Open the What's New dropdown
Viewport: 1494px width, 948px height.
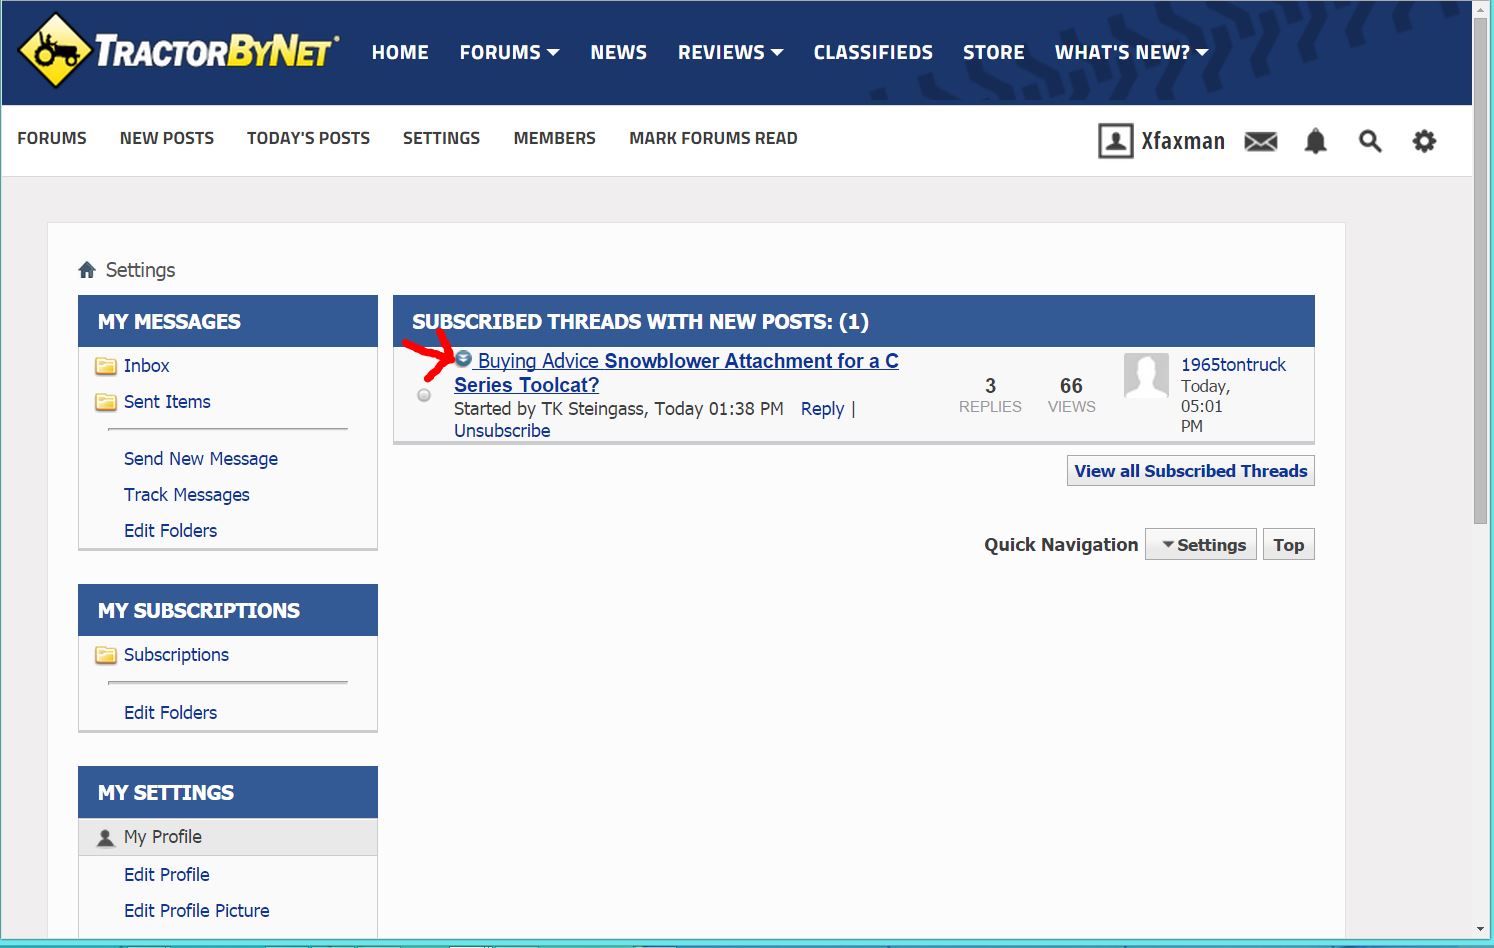pyautogui.click(x=1131, y=52)
